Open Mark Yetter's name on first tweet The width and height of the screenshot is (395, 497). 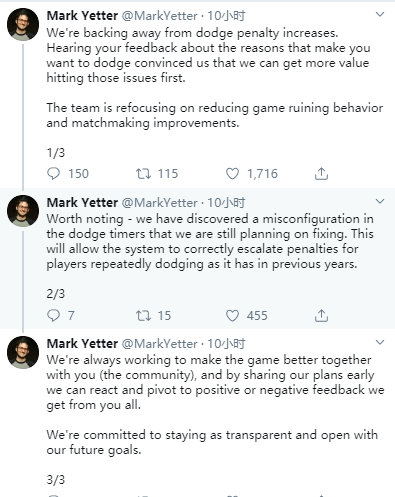pos(82,16)
